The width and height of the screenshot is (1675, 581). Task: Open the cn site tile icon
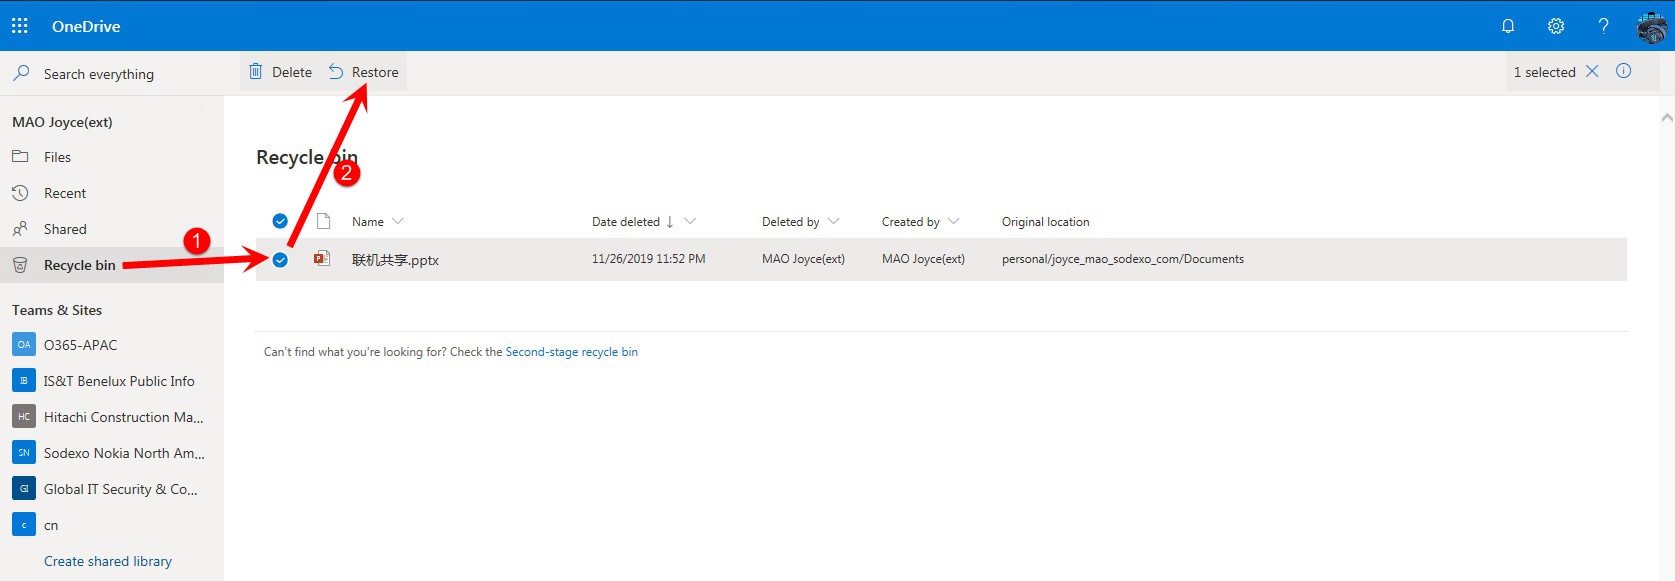(x=24, y=525)
